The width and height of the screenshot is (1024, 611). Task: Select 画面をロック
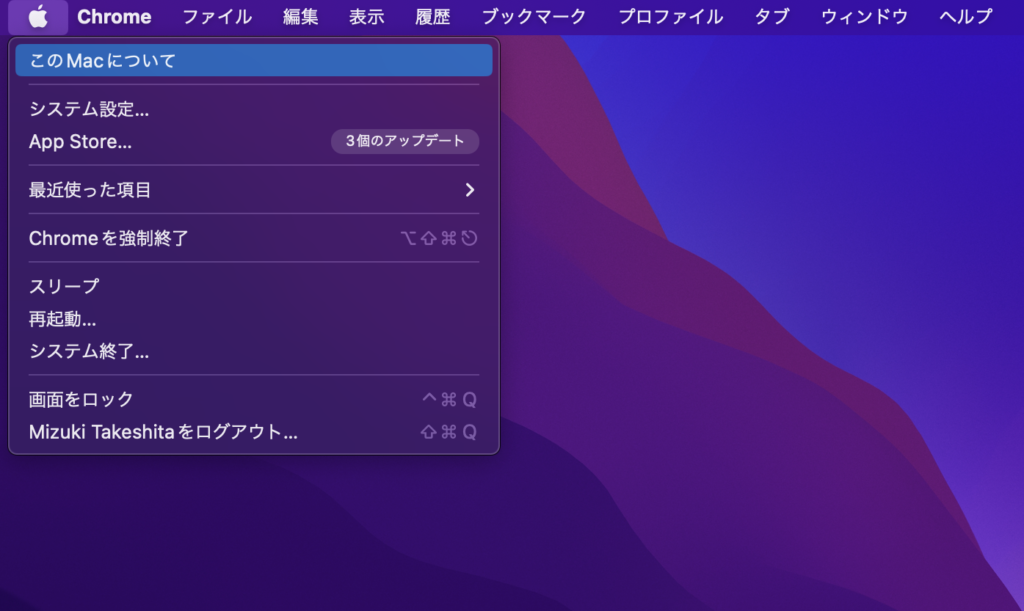pos(254,400)
